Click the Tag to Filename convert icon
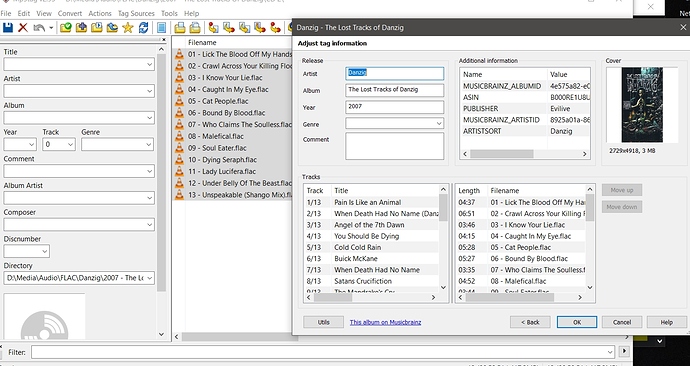690x366 pixels. click(x=213, y=28)
